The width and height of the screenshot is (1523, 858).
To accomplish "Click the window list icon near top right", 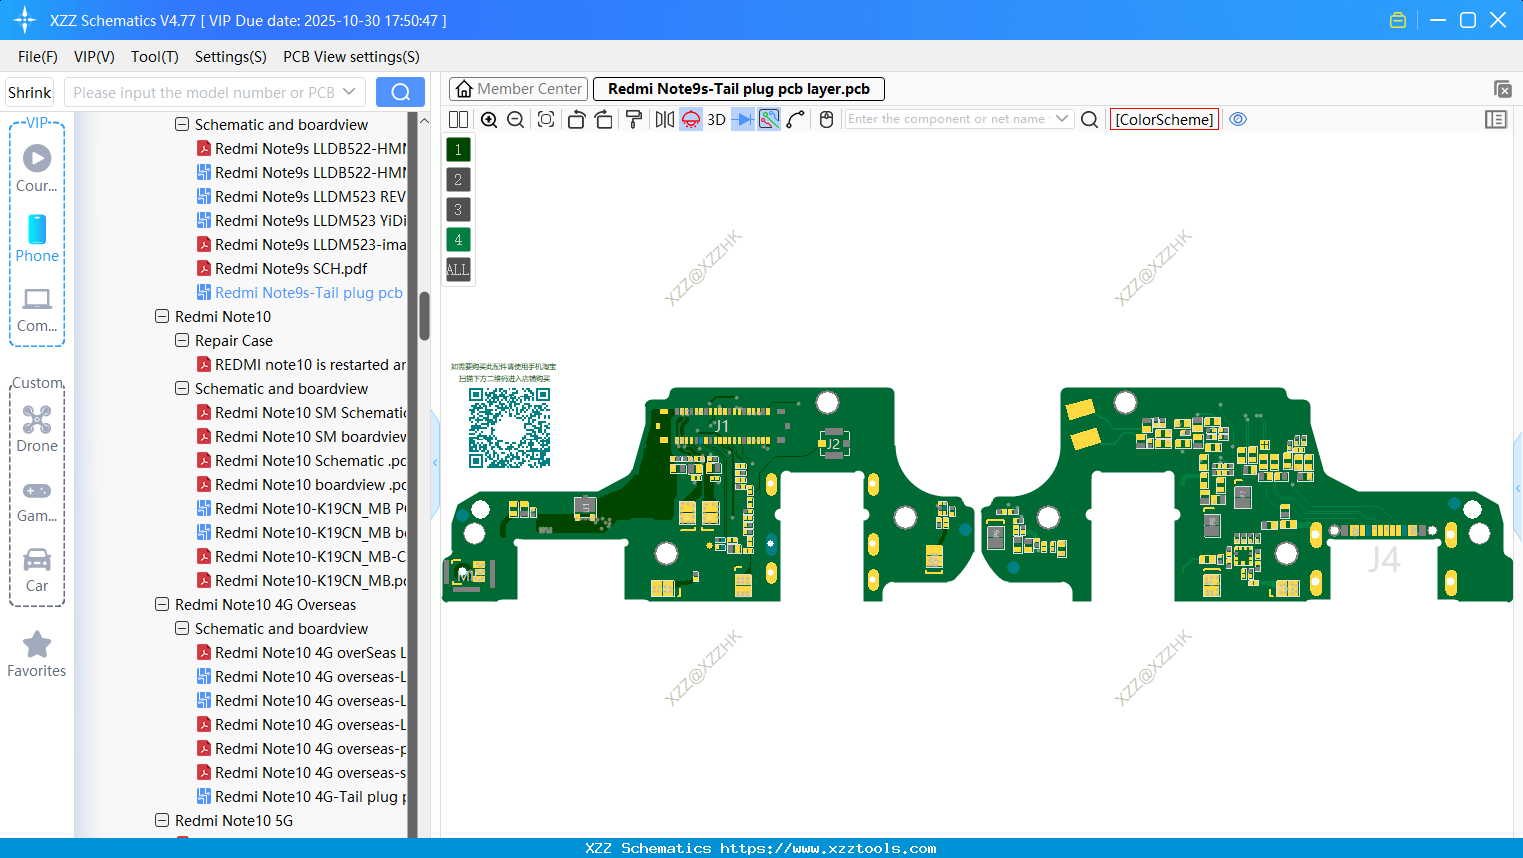I will pyautogui.click(x=1502, y=89).
